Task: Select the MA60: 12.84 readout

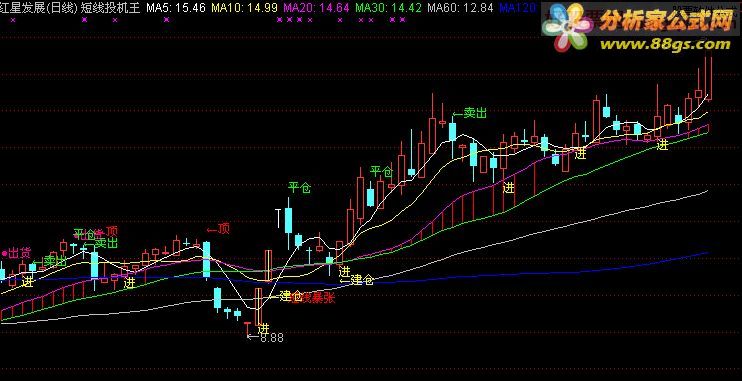Action: (460, 8)
